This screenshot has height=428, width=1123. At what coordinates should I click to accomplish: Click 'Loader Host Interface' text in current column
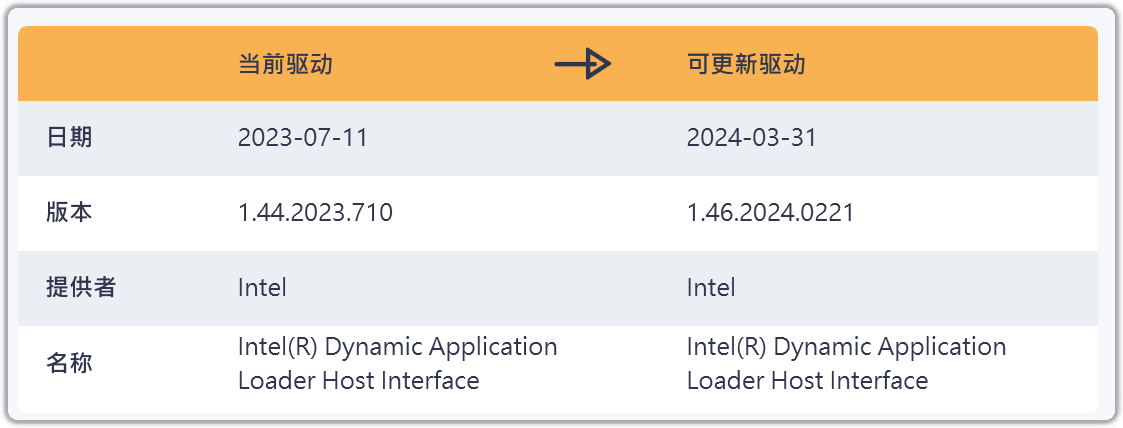tap(359, 380)
